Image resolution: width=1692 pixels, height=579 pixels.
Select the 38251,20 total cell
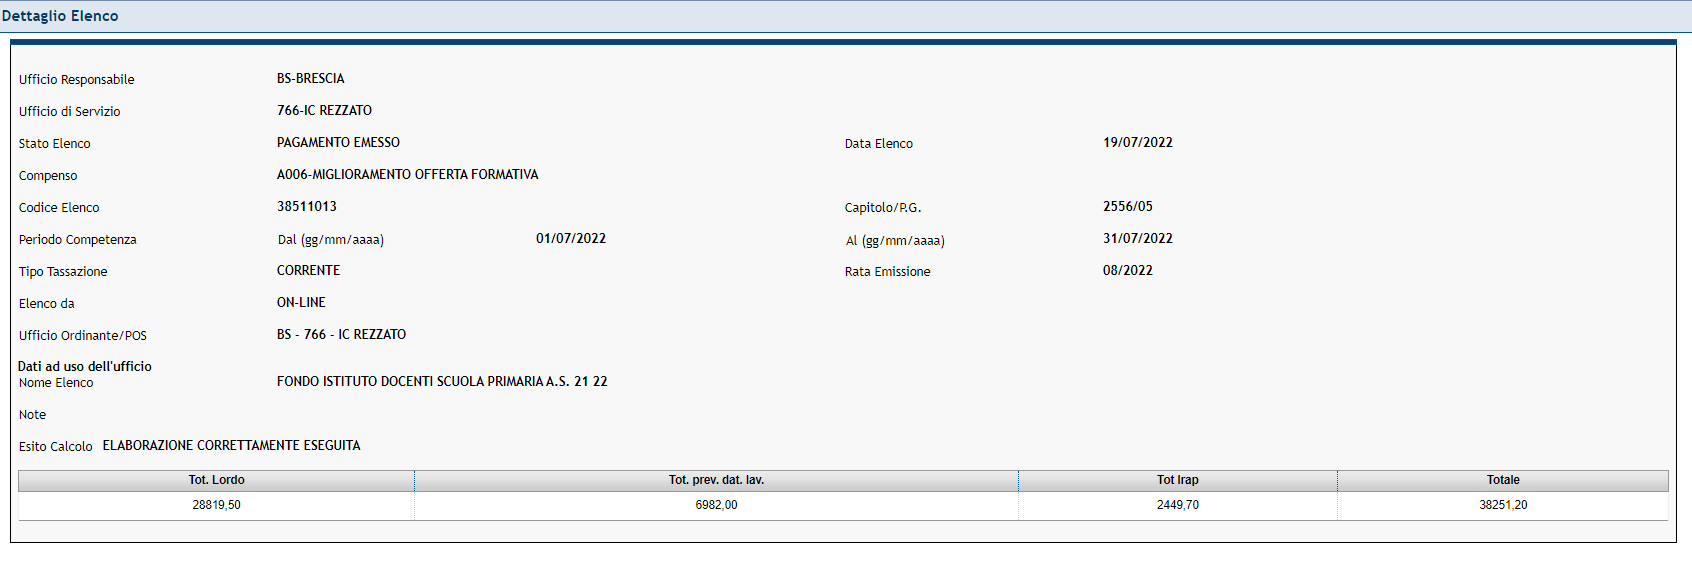point(1502,505)
